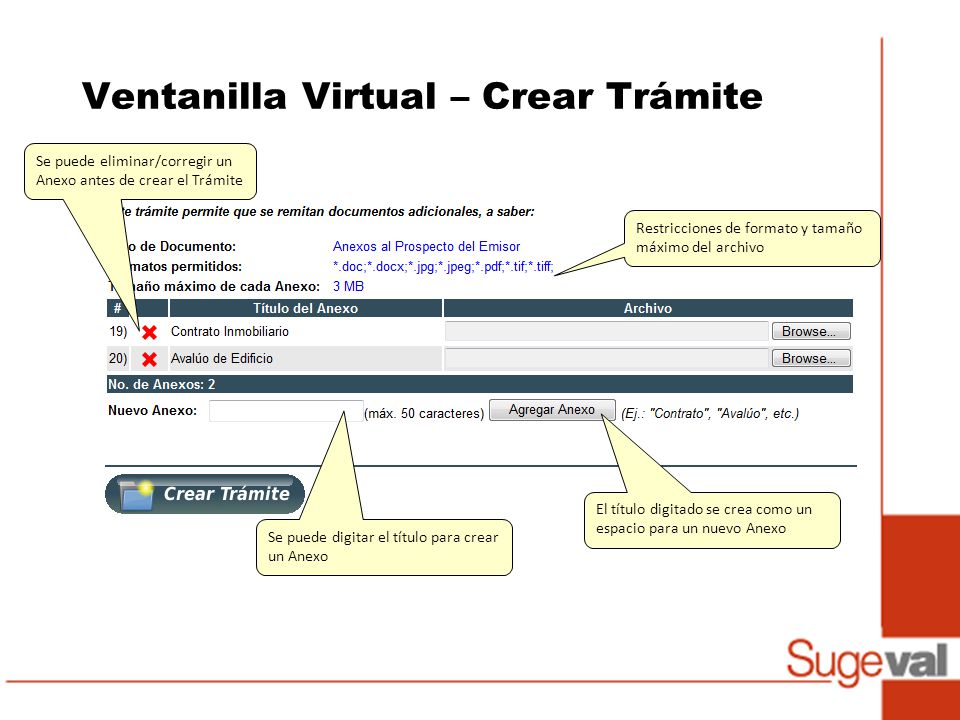
Task: Delete the Contrato Inmobiliario annex with red X
Action: 149,332
